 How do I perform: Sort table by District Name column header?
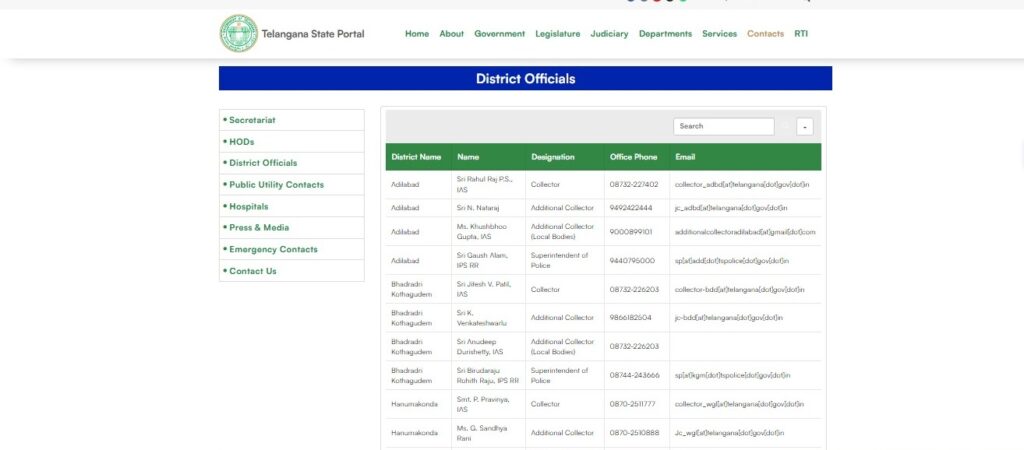[416, 157]
